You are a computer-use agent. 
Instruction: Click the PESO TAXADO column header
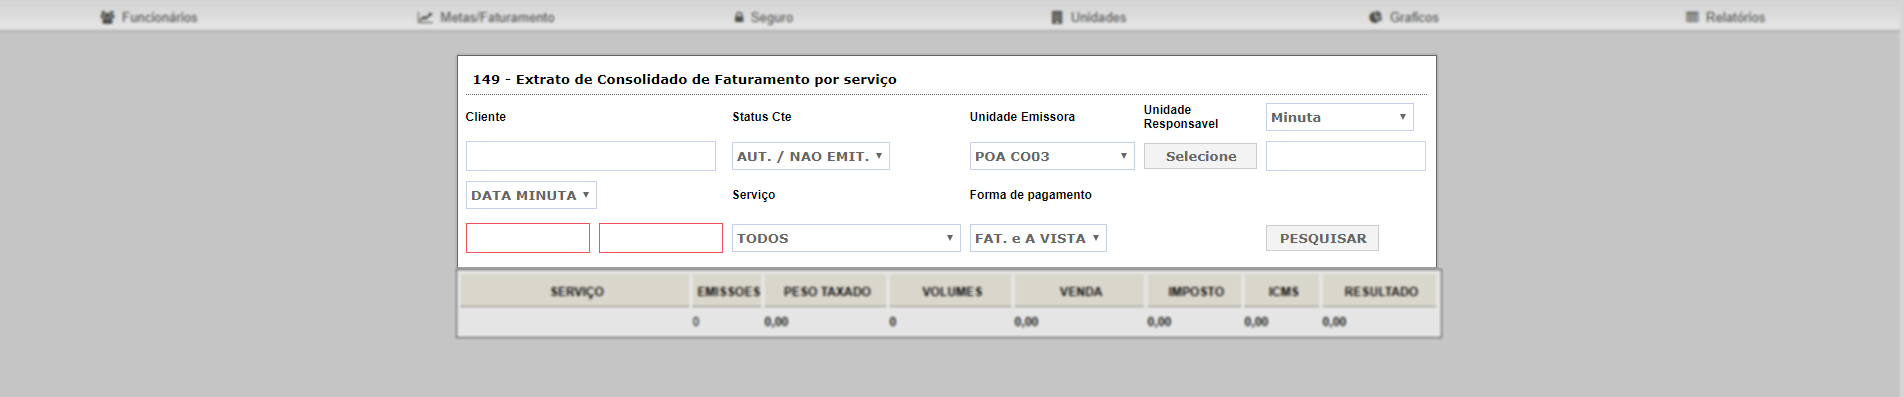click(827, 291)
